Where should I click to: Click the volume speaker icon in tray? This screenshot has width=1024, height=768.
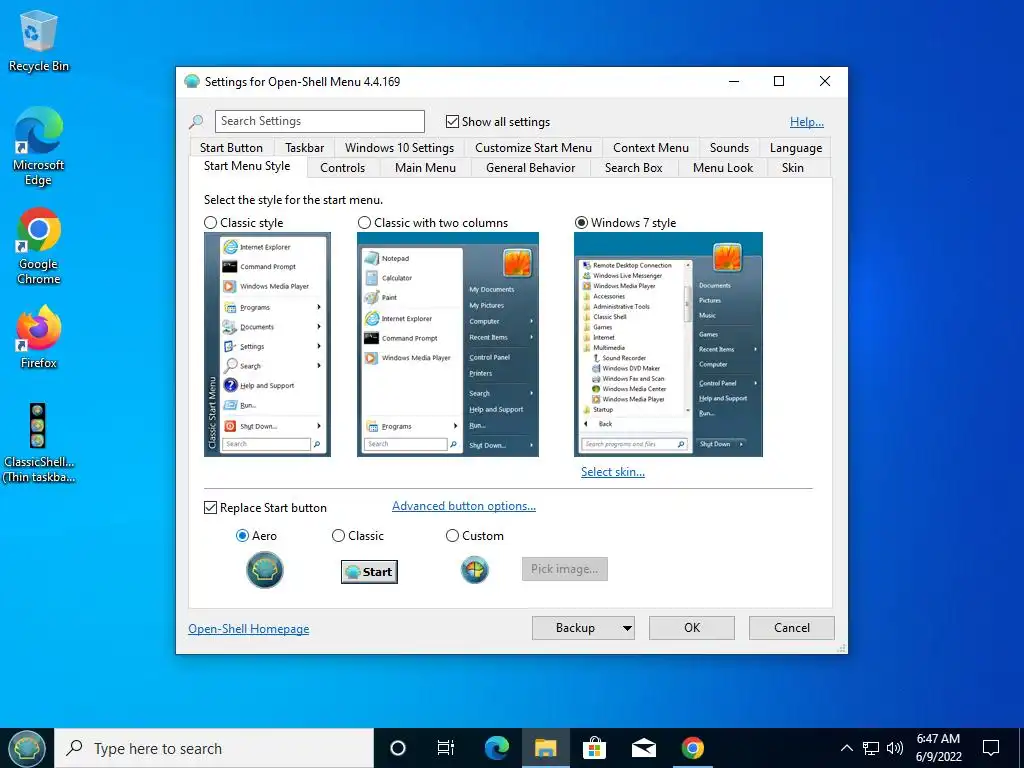click(x=895, y=748)
